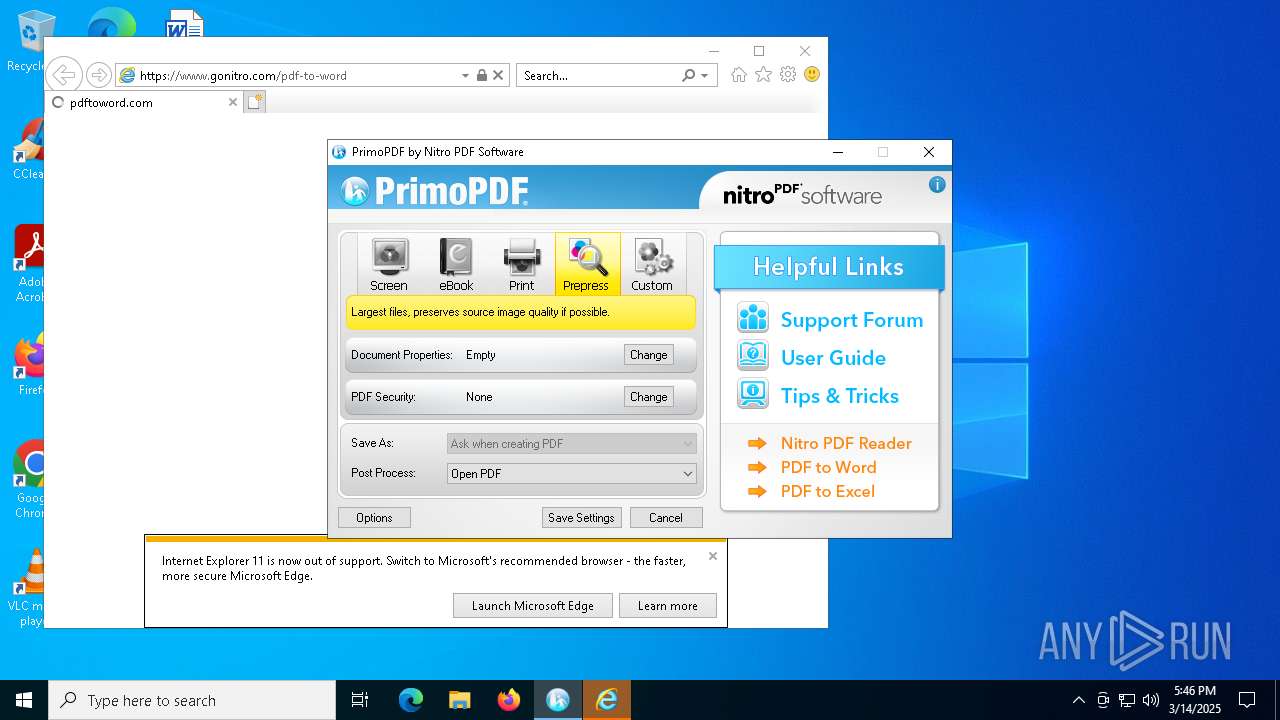Viewport: 1280px width, 720px height.
Task: Click Windows taskbar search box
Action: 192,700
